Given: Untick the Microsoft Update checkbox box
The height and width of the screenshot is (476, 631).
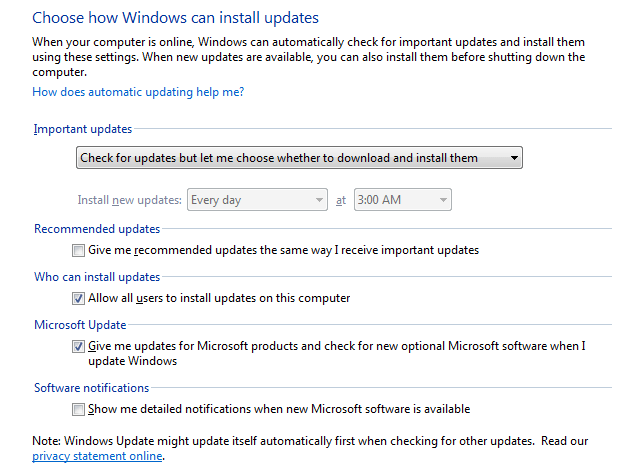Looking at the screenshot, I should pos(79,346).
